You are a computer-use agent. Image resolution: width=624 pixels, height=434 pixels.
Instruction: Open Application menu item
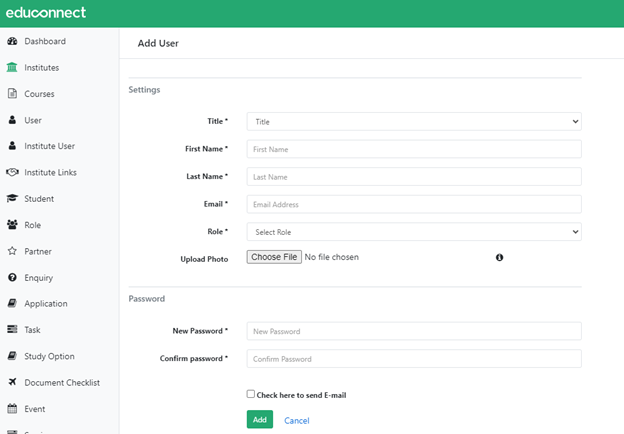click(46, 303)
